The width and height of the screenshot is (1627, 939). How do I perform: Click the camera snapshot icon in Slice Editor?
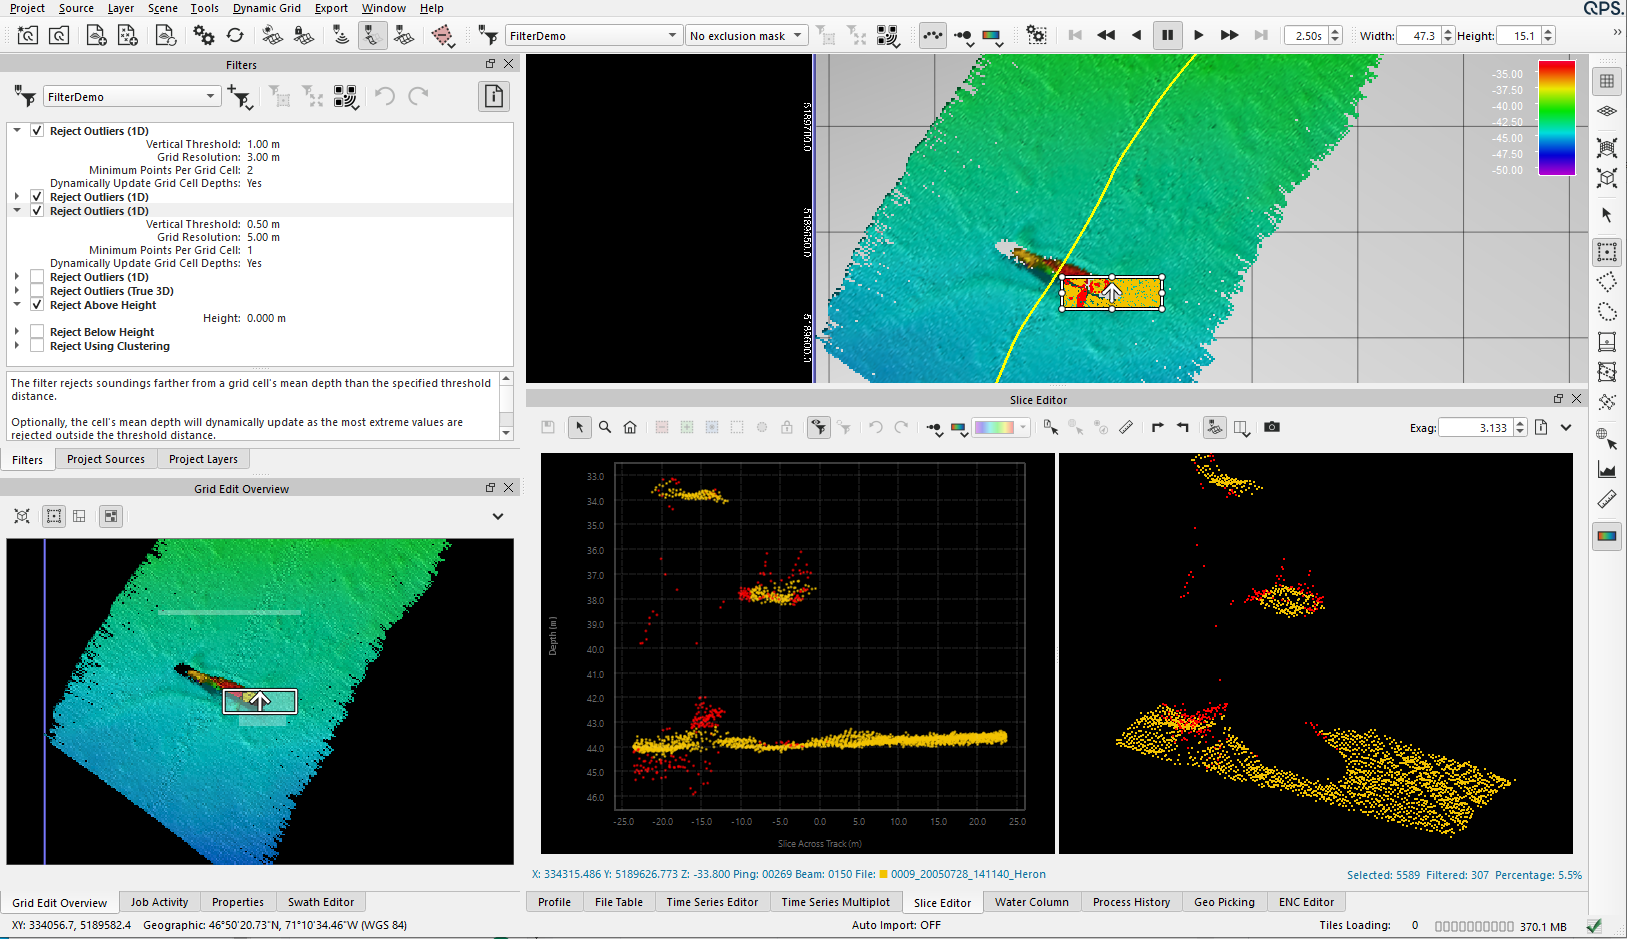[x=1271, y=427]
